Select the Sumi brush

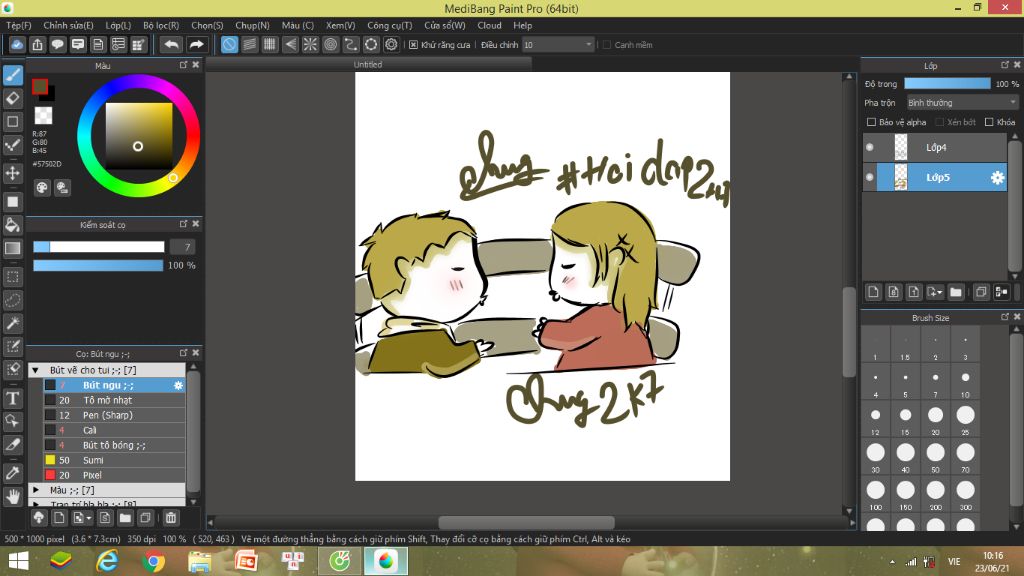click(x=114, y=460)
